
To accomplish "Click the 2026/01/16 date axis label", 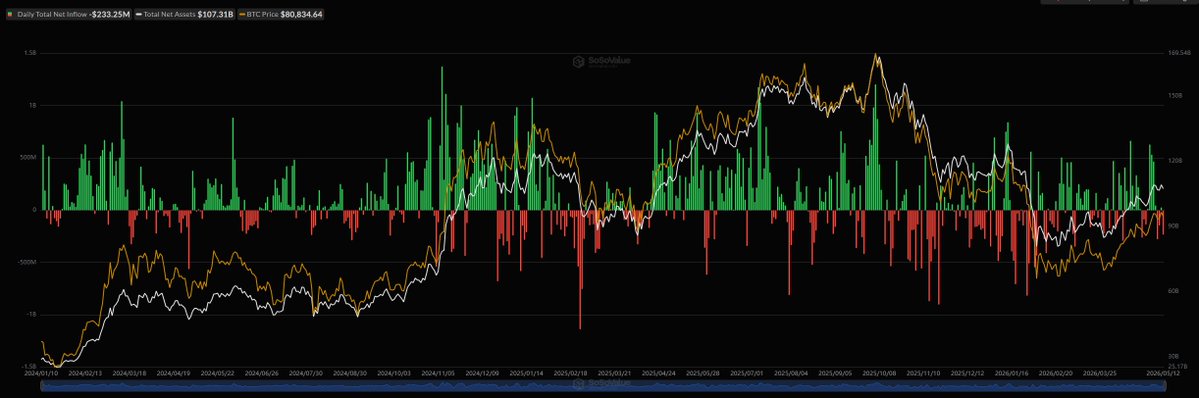I will point(1012,374).
